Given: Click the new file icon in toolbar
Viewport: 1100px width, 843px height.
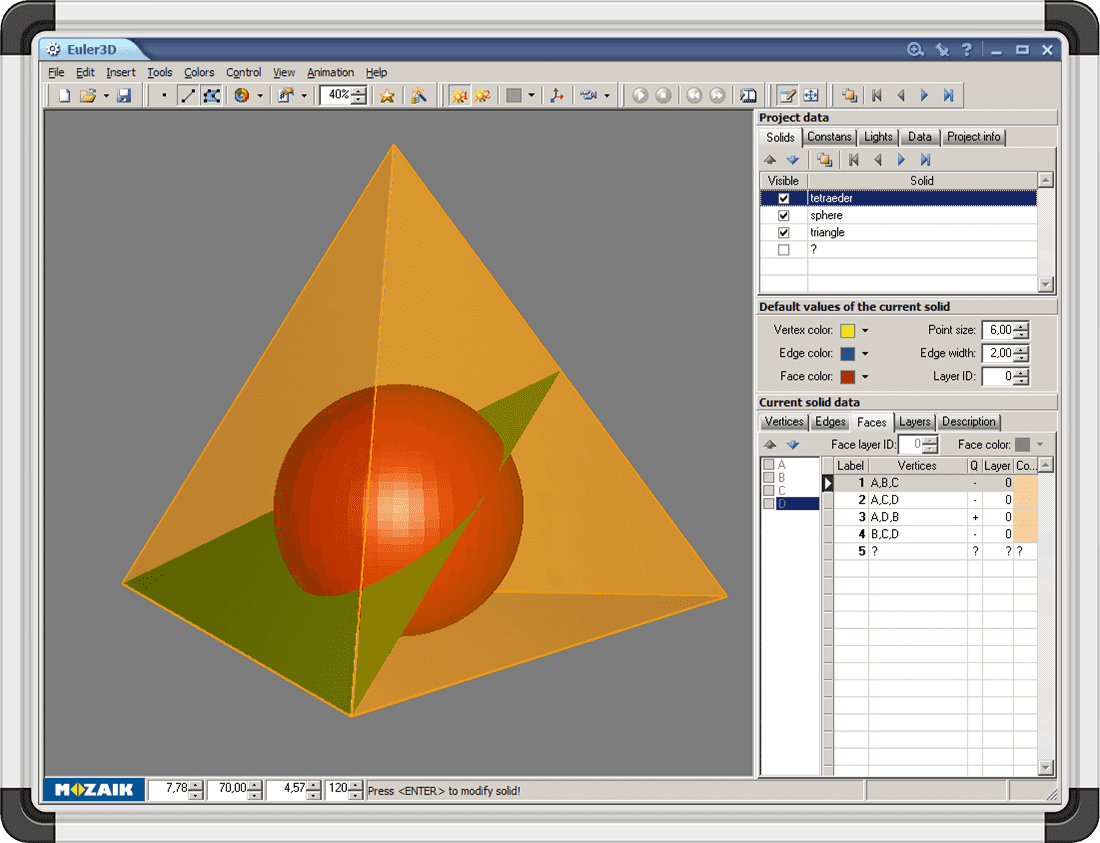Looking at the screenshot, I should (64, 96).
